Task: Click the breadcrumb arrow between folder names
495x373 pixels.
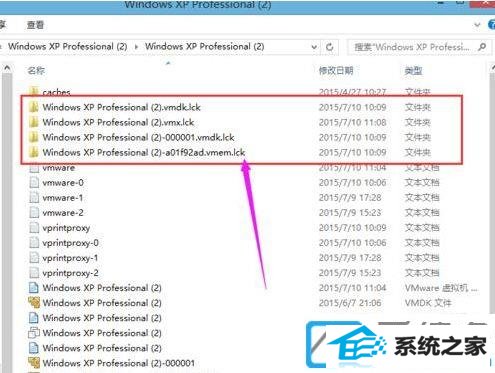Action: [x=136, y=47]
